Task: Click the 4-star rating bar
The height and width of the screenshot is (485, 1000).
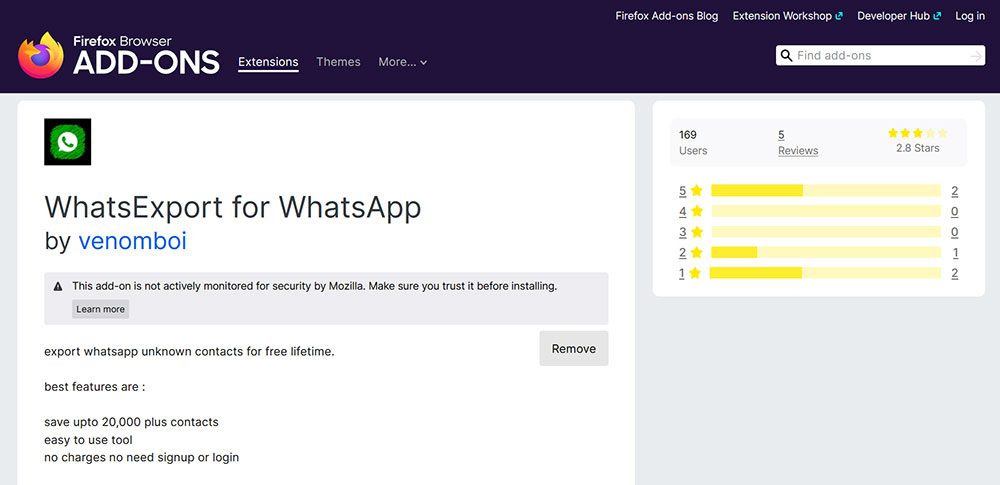Action: click(826, 211)
